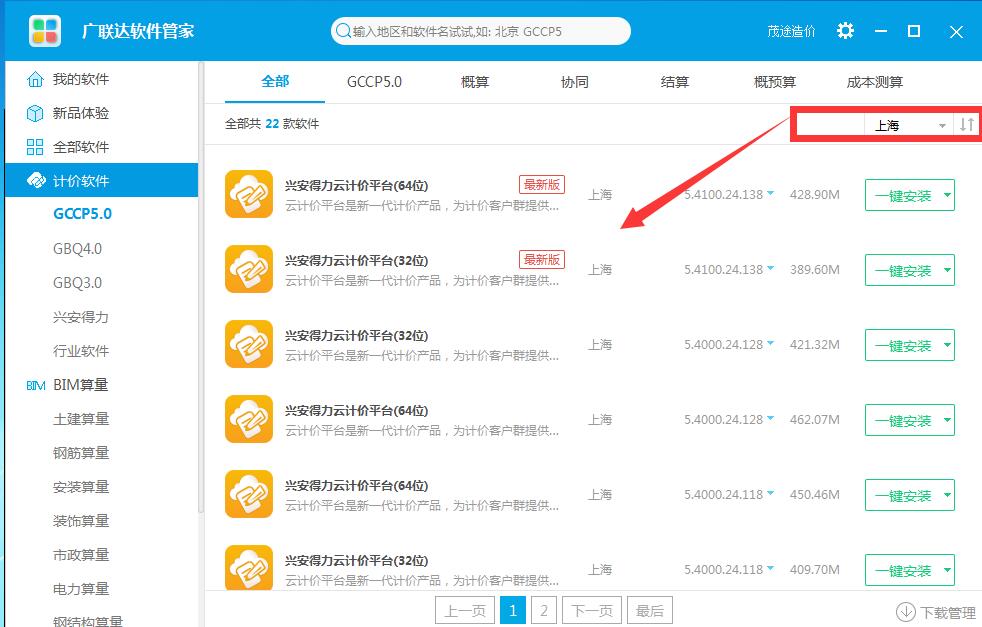982x627 pixels.
Task: Switch to the 概算 tab
Action: 474,81
